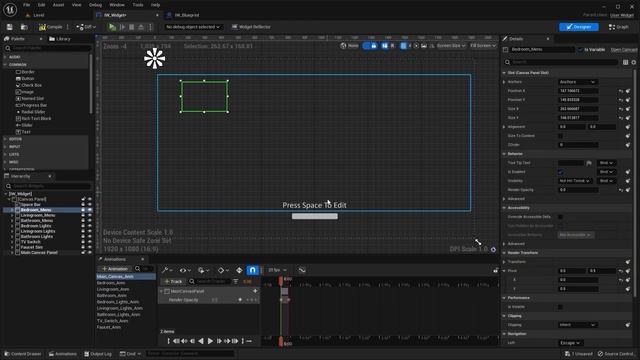Toggle lock icon for Bathroom_Menu
This screenshot has width=640, height=360.
(x=83, y=220)
